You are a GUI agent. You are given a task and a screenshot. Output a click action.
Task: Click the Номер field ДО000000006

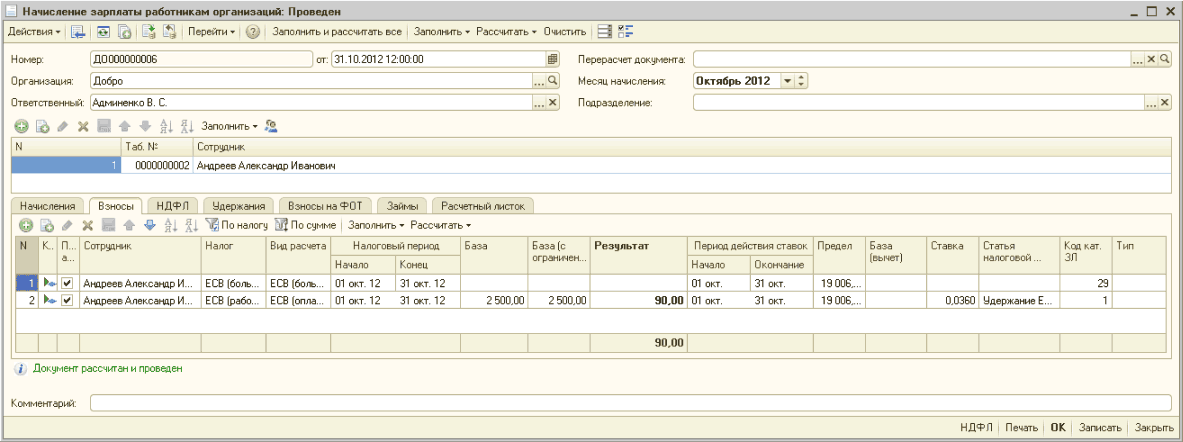click(x=201, y=59)
